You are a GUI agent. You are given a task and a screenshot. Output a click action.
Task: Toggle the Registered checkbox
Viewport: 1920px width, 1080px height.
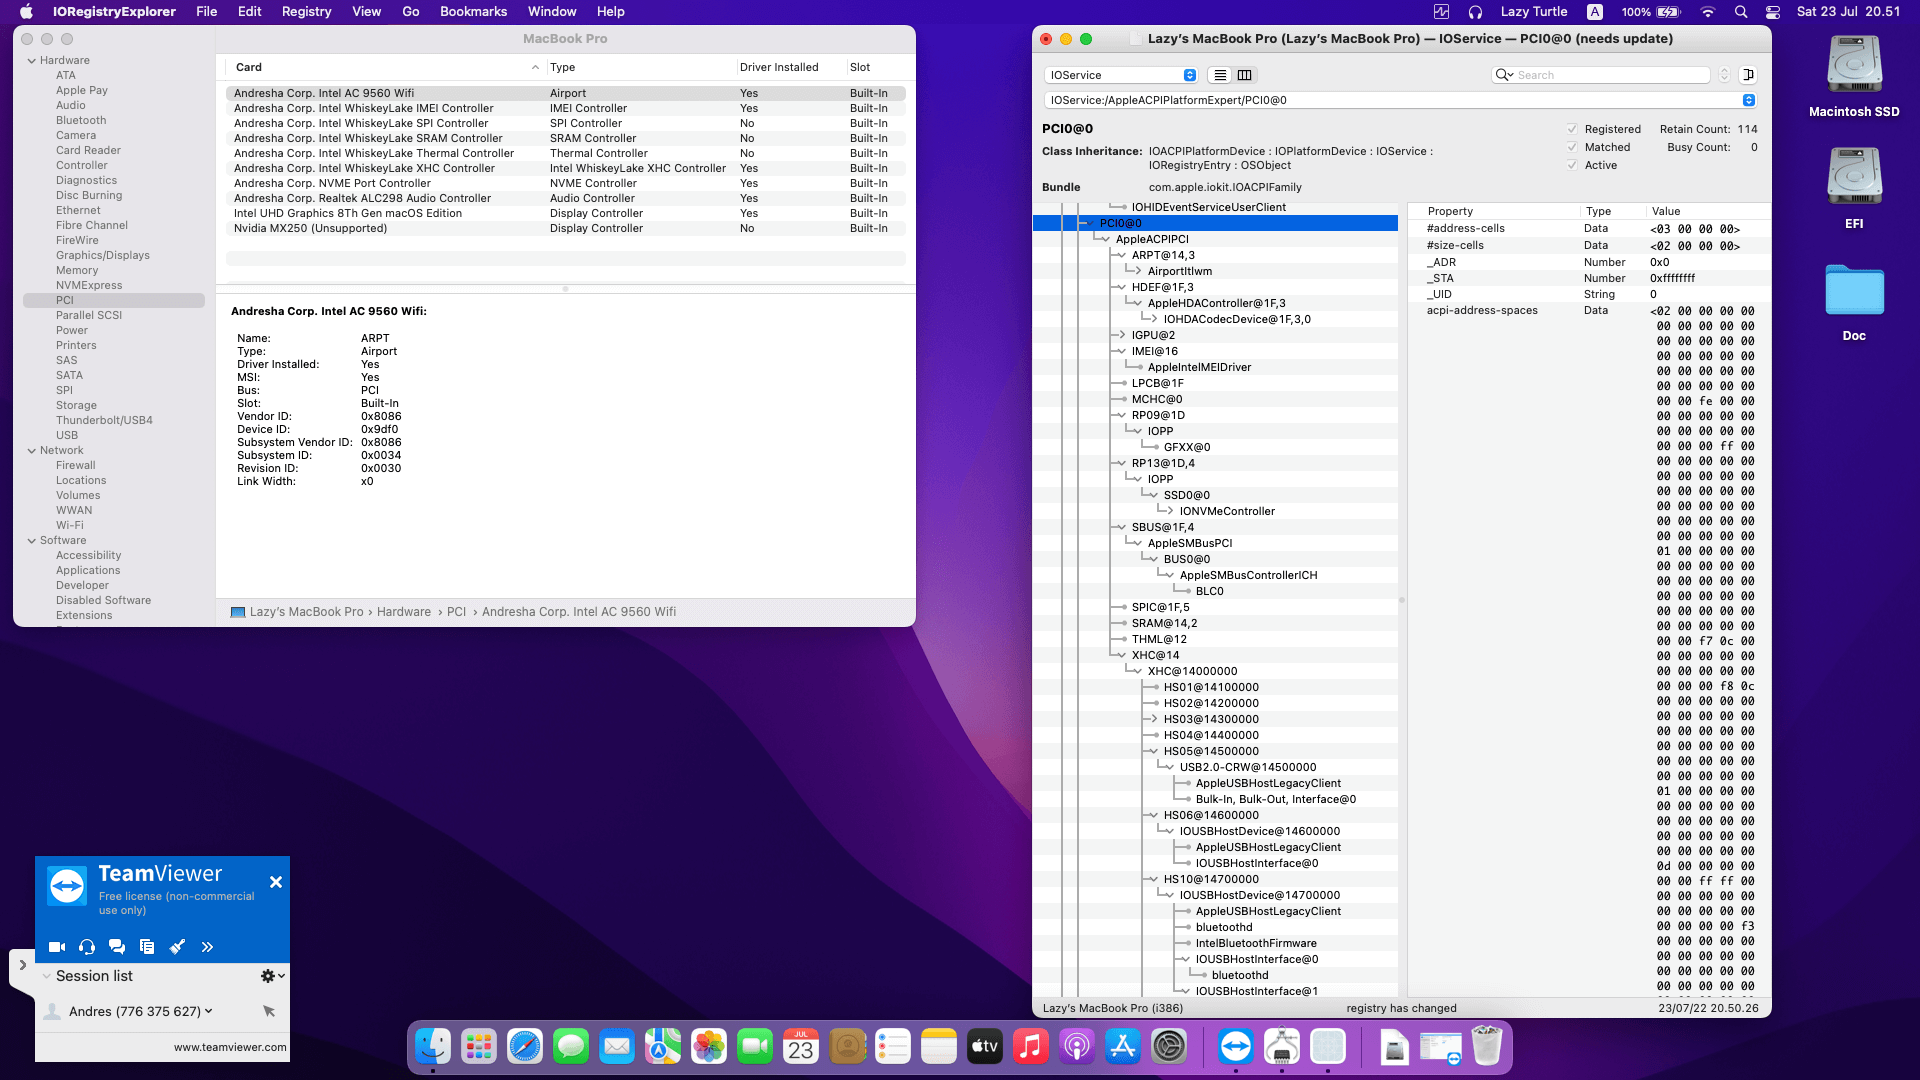point(1572,129)
